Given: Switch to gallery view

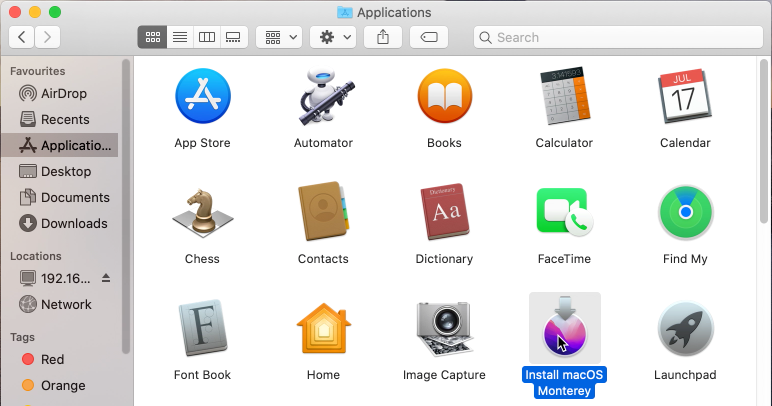Looking at the screenshot, I should pos(233,37).
